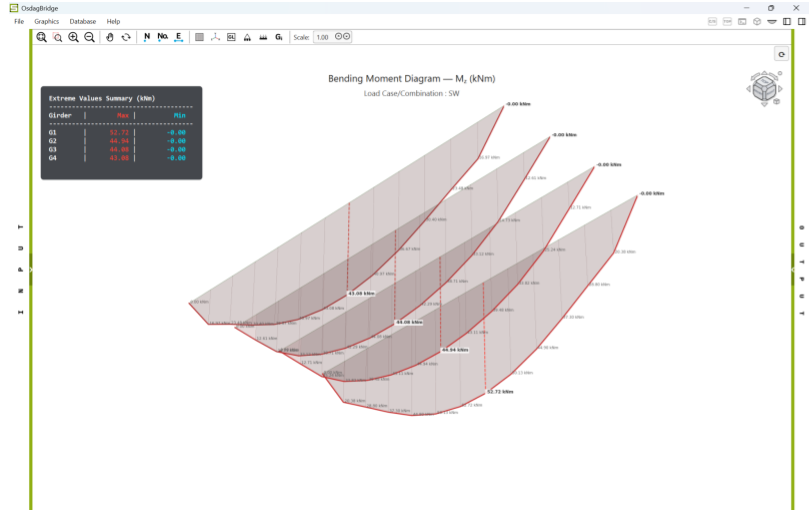The image size is (811, 526).
Task: Click the reset view refresh button
Action: point(782,54)
